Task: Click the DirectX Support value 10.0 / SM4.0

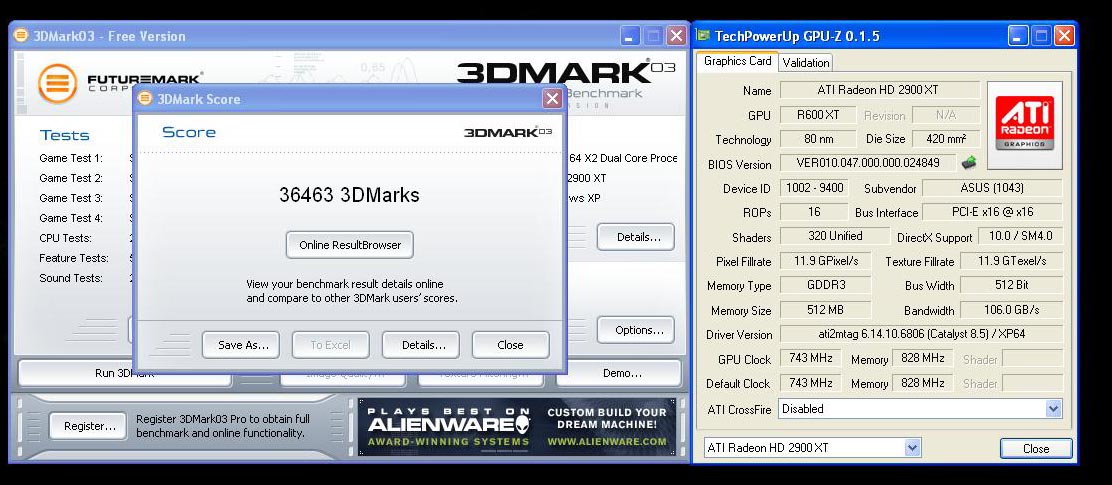Action: (x=1020, y=236)
